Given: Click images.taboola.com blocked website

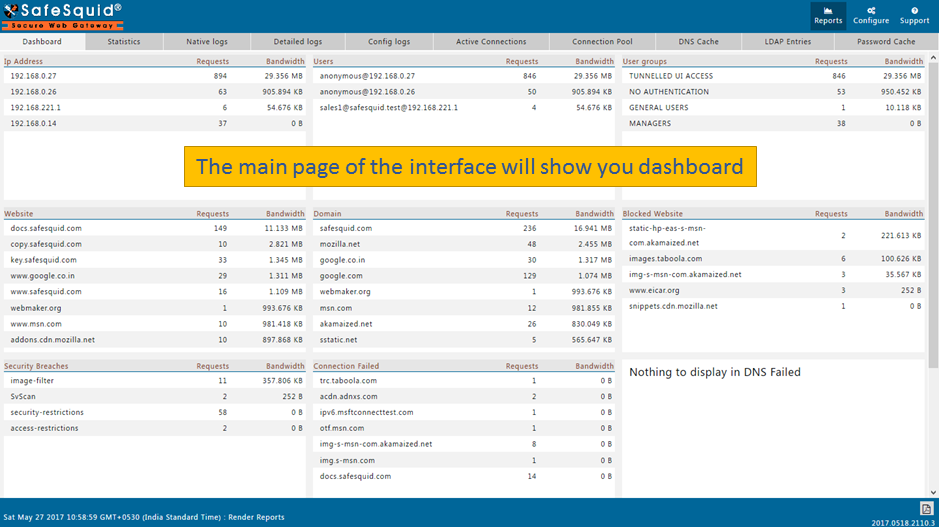Looking at the screenshot, I should pyautogui.click(x=773, y=259).
